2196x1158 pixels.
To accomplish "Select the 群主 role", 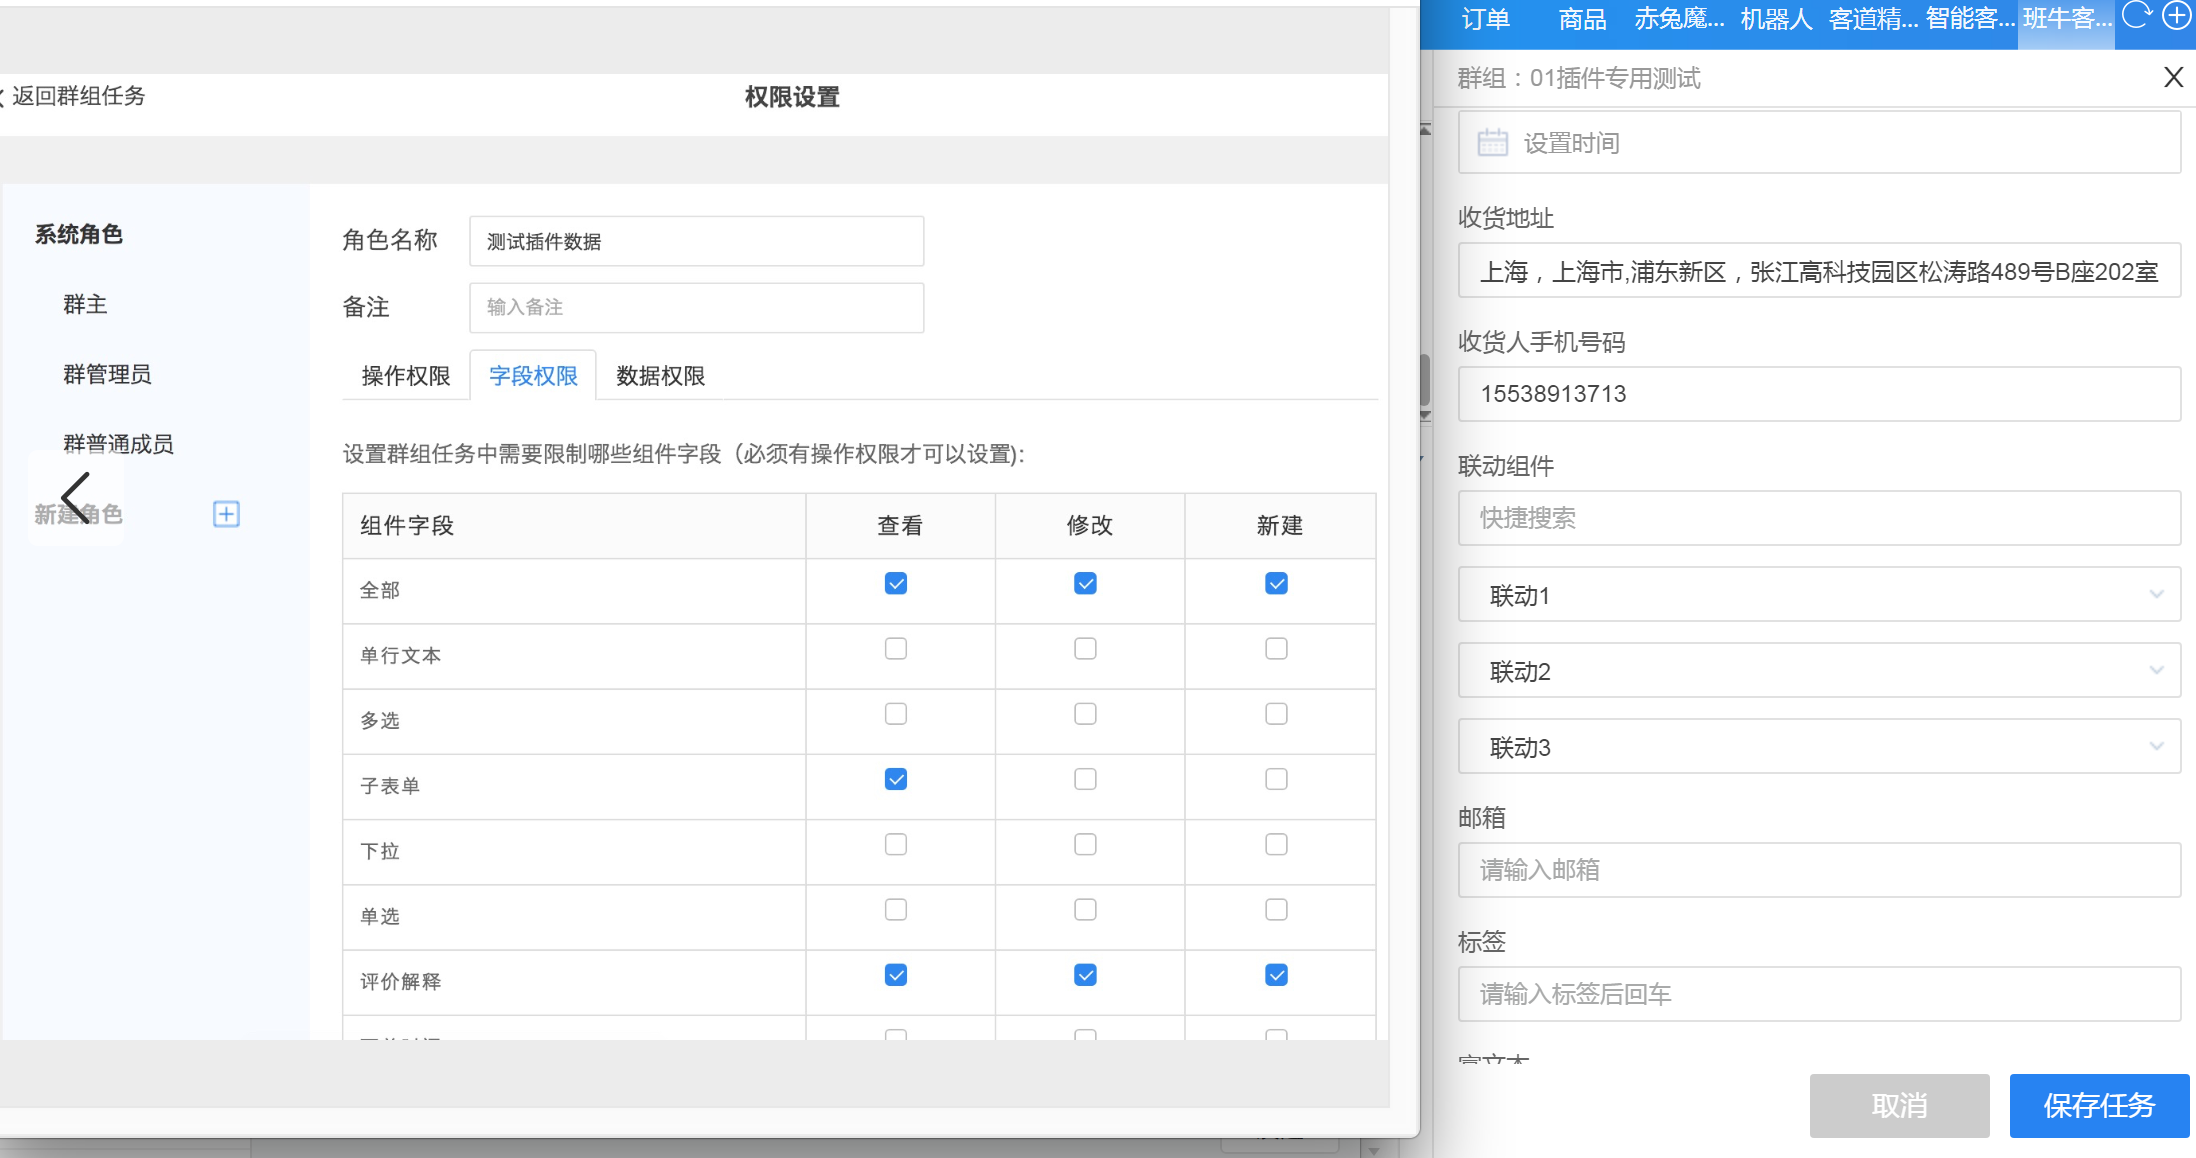I will pos(85,305).
